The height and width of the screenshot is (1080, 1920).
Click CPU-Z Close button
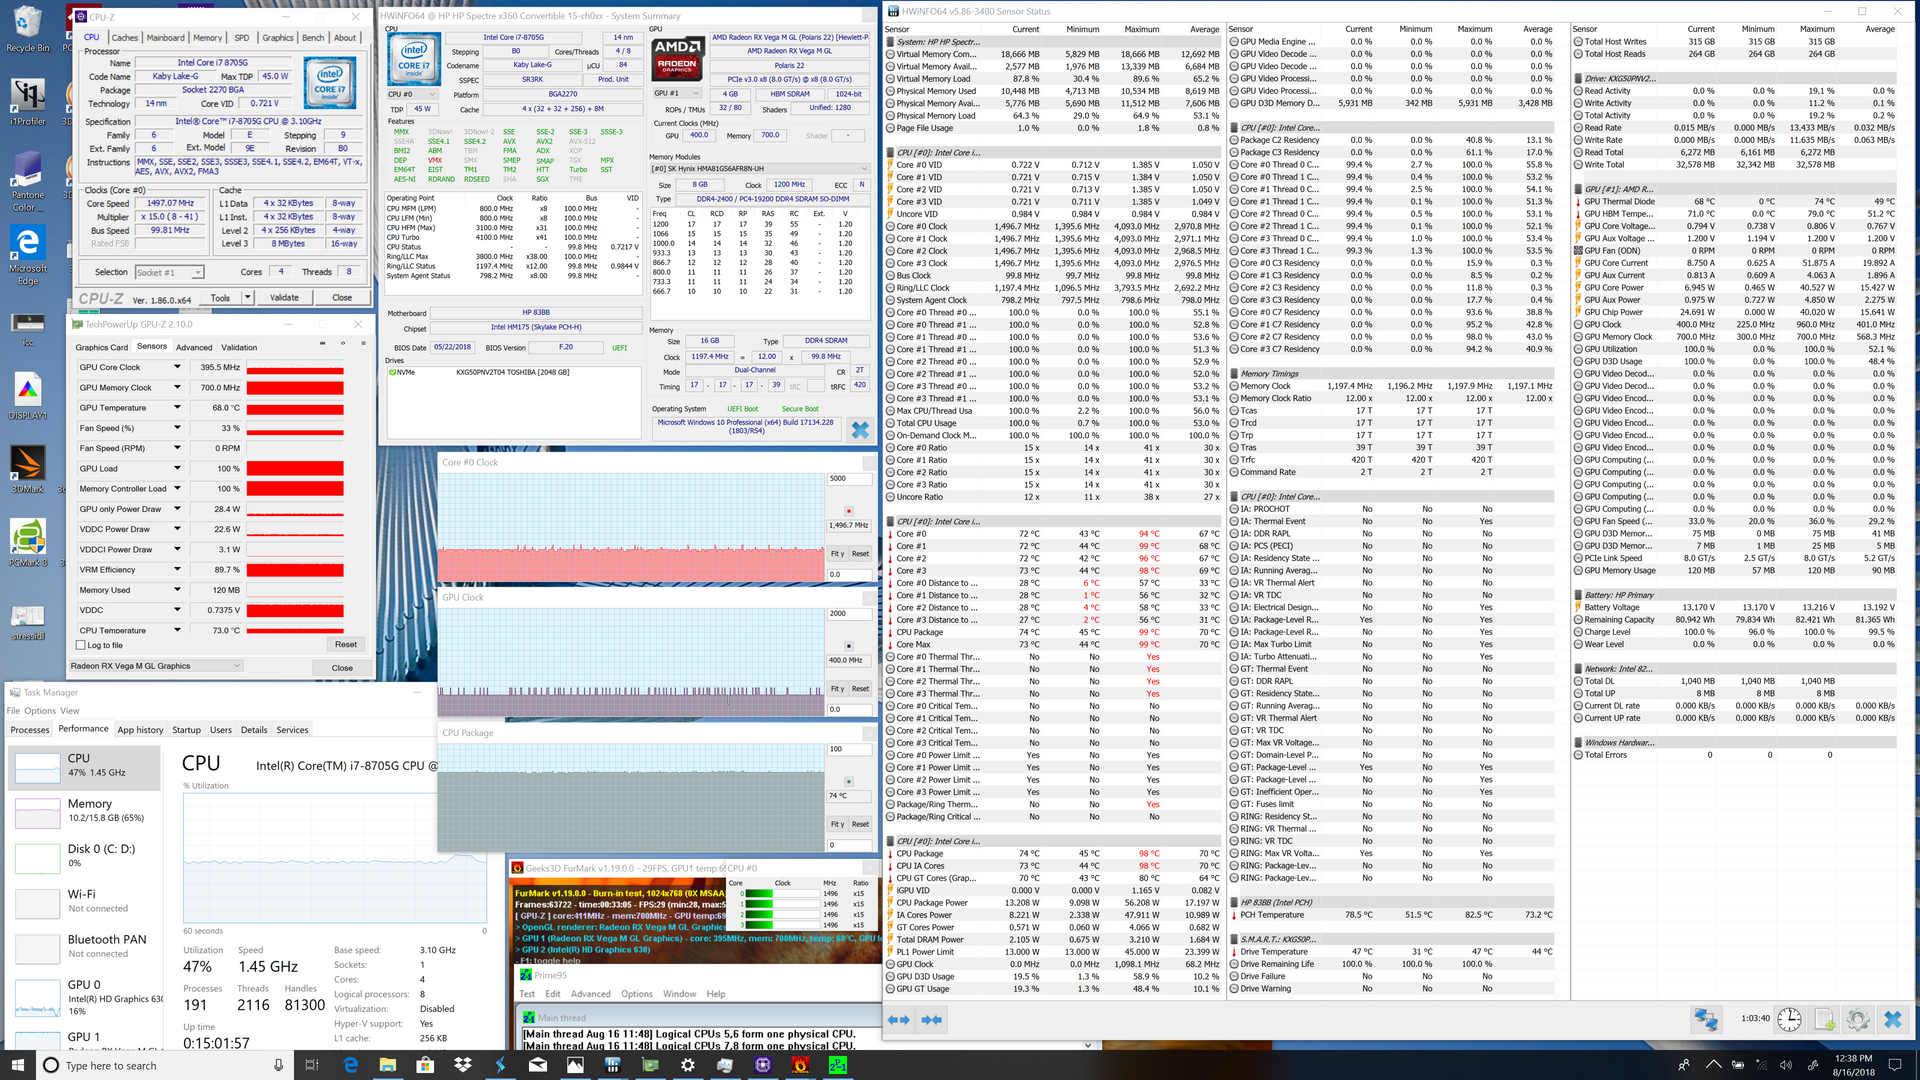tap(342, 297)
